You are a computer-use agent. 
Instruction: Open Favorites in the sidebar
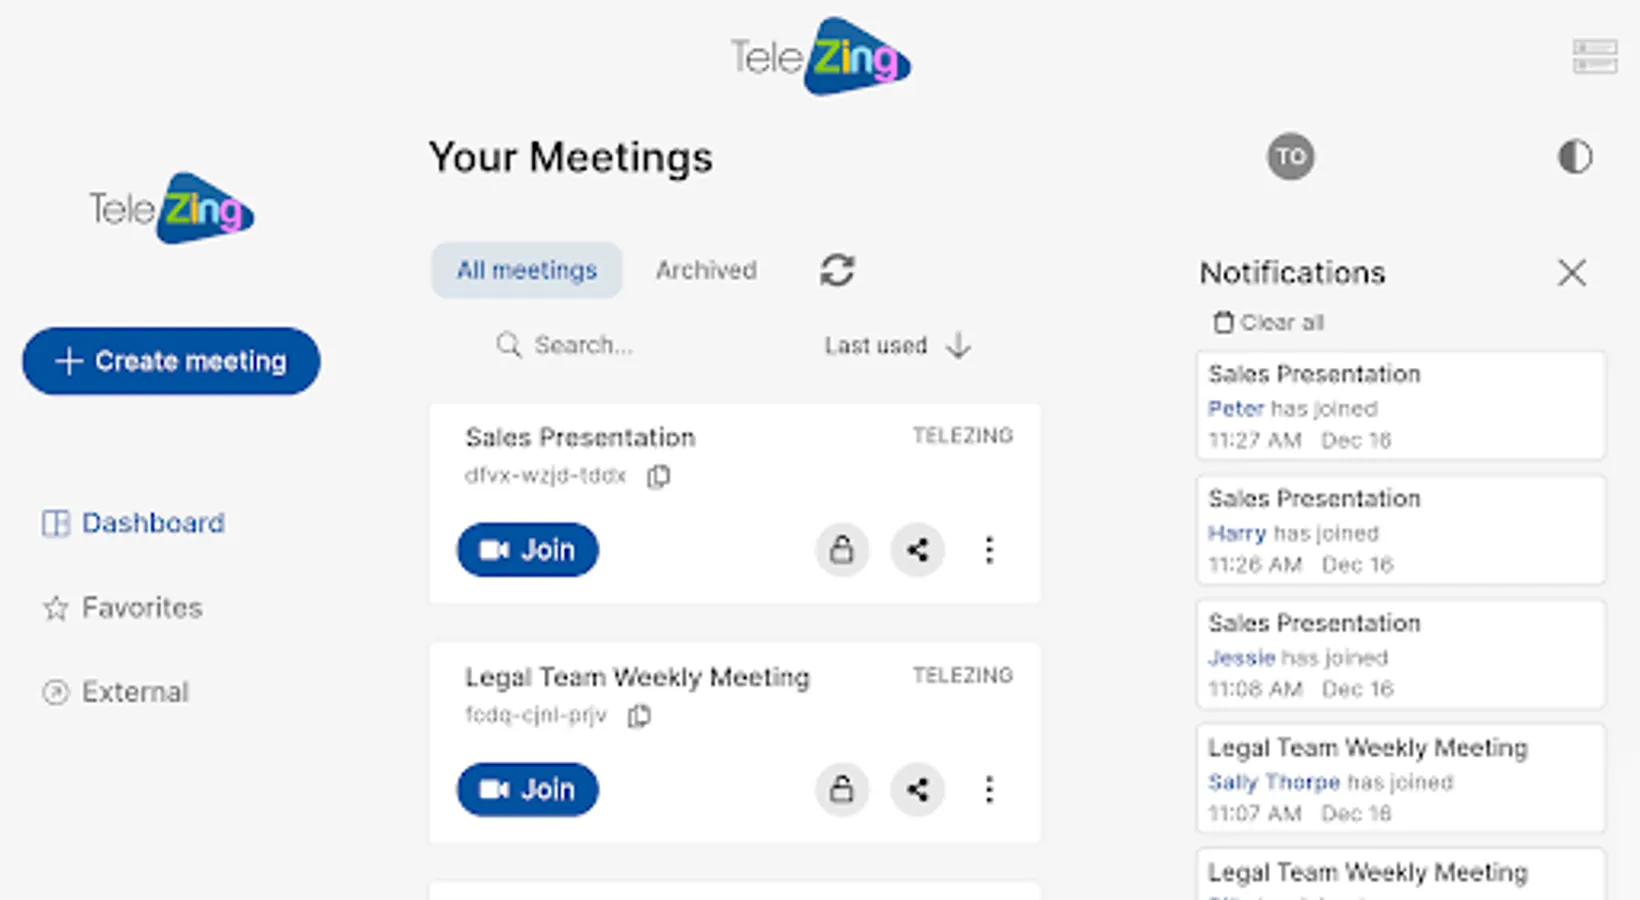click(141, 608)
